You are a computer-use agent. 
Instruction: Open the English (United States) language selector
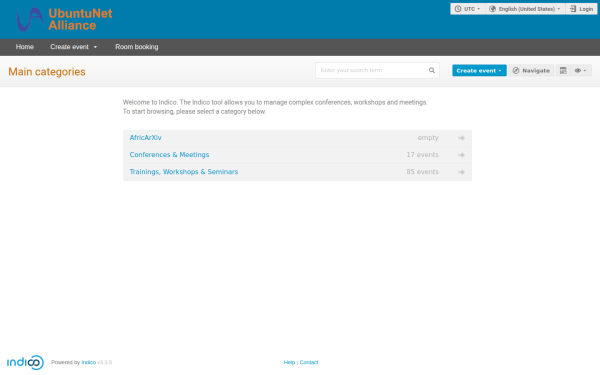[x=525, y=9]
